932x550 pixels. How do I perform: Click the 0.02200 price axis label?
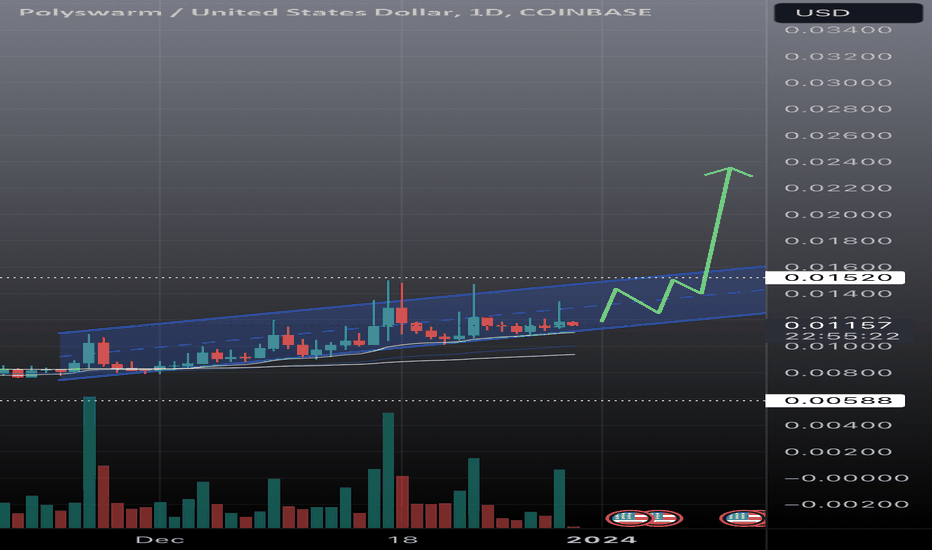coord(838,188)
